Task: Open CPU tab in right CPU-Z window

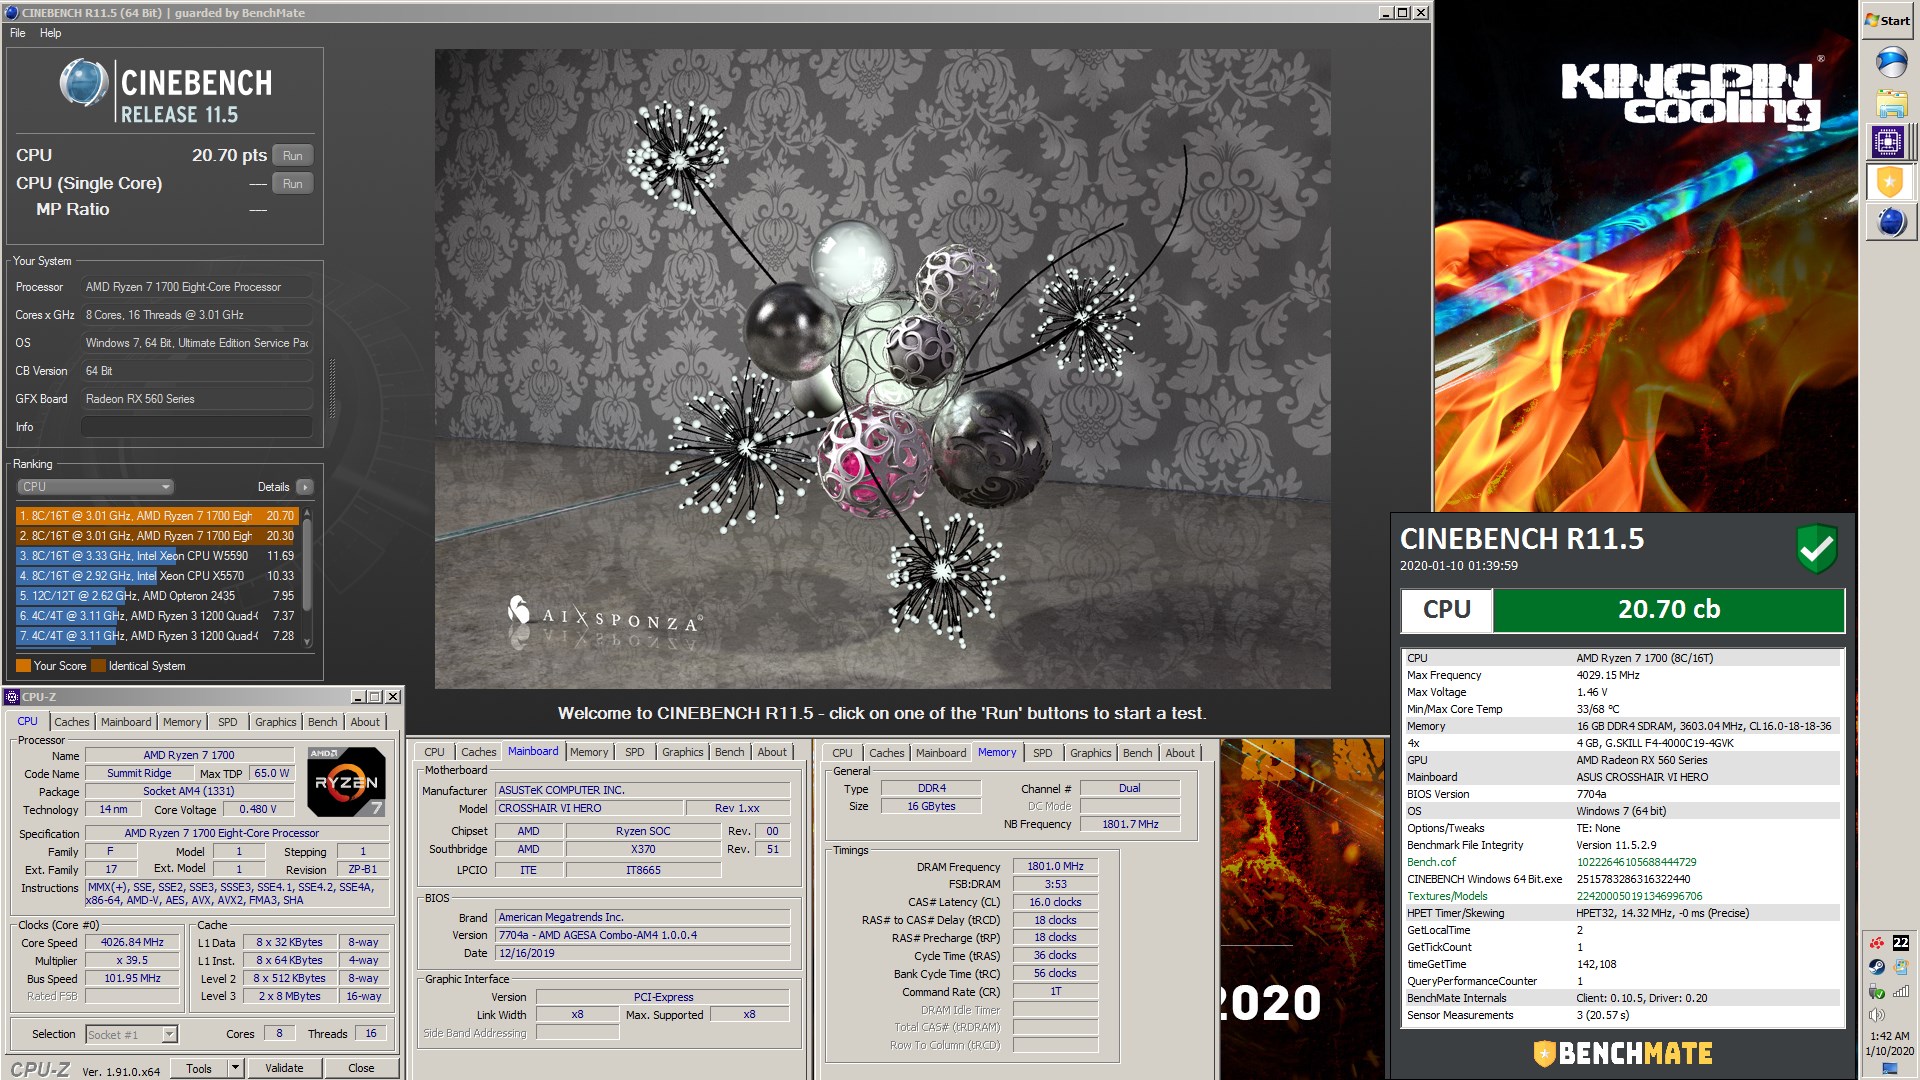Action: 843,753
